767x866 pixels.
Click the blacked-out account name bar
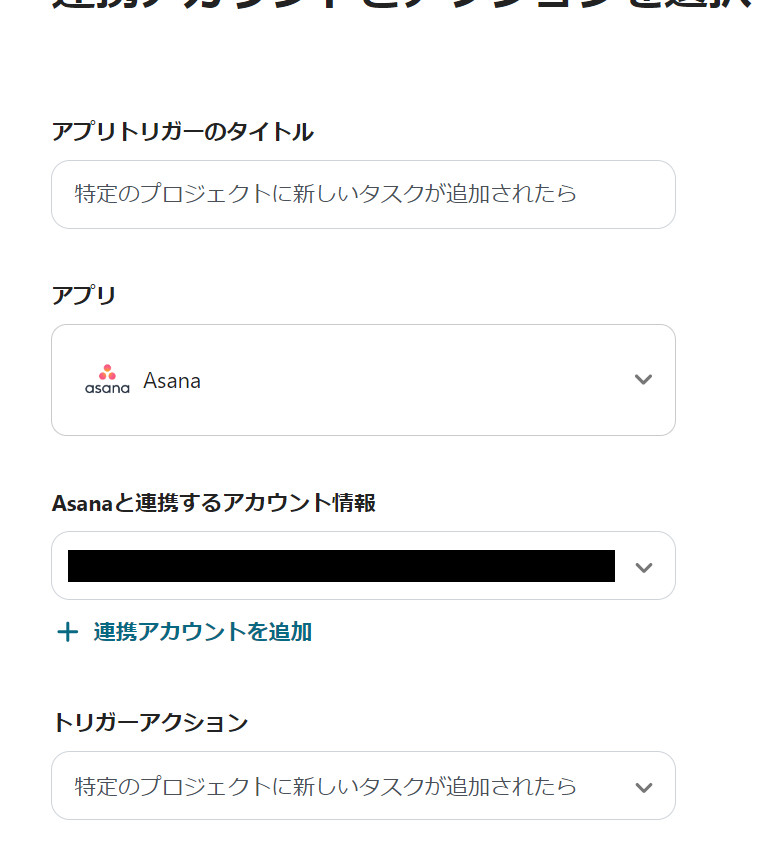341,566
